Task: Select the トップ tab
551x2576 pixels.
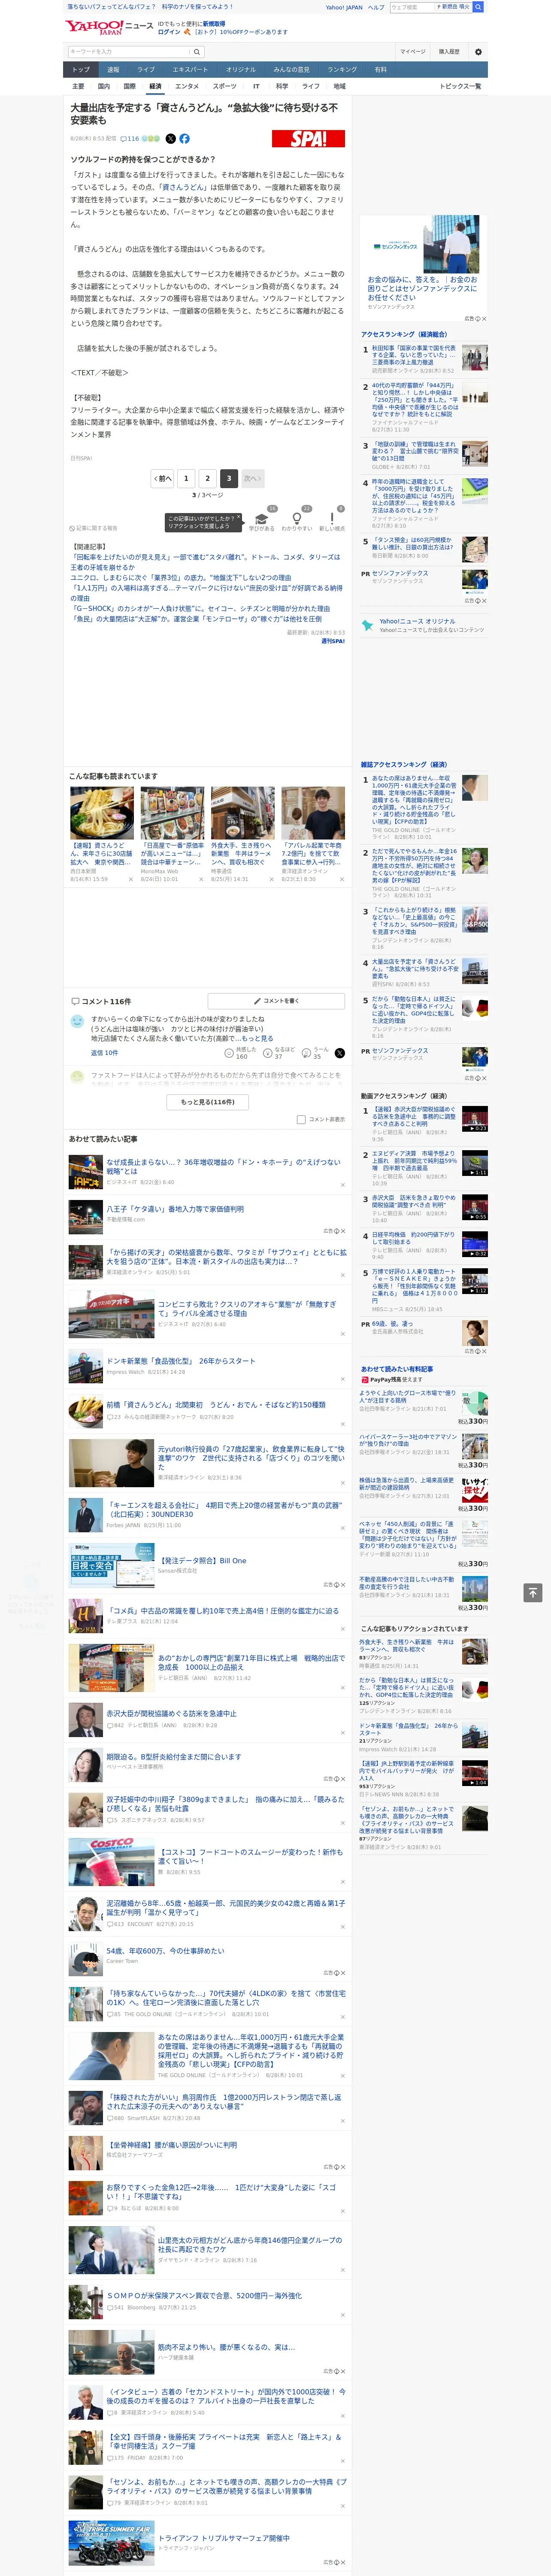Action: point(81,70)
